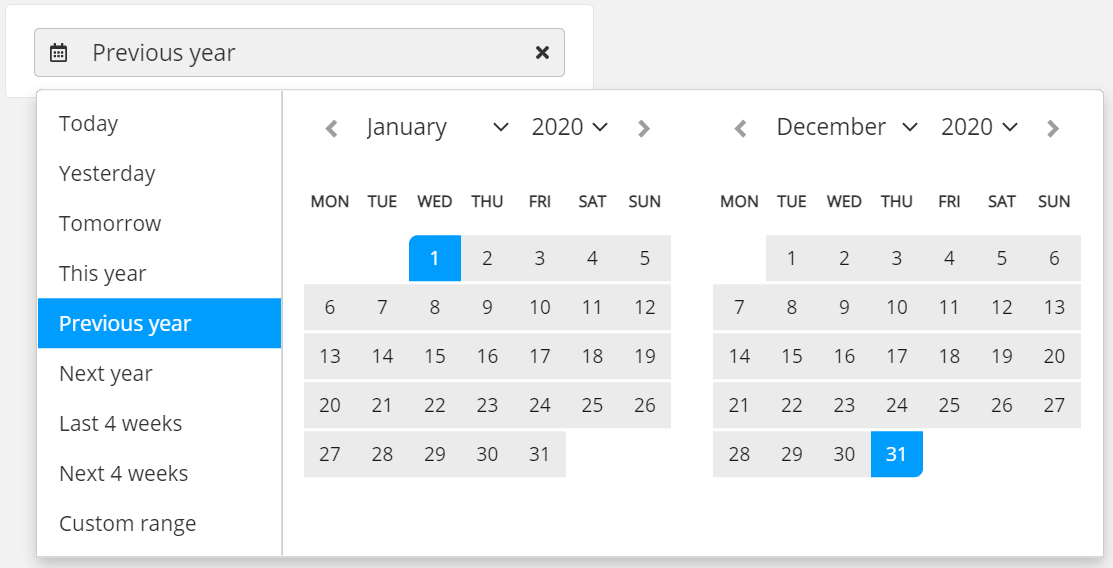Choose the Custom range option
Image resolution: width=1113 pixels, height=568 pixels.
tap(128, 524)
